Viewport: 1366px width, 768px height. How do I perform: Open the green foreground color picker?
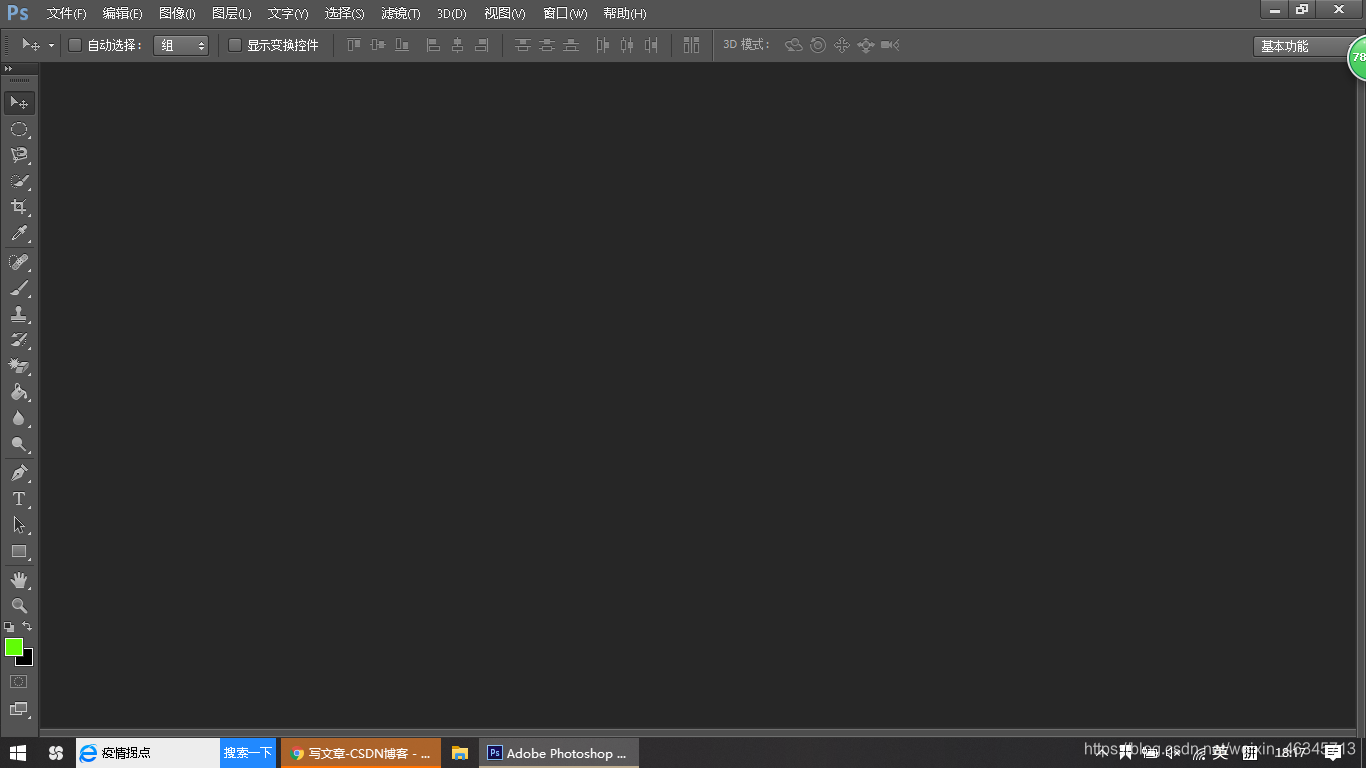point(13,647)
